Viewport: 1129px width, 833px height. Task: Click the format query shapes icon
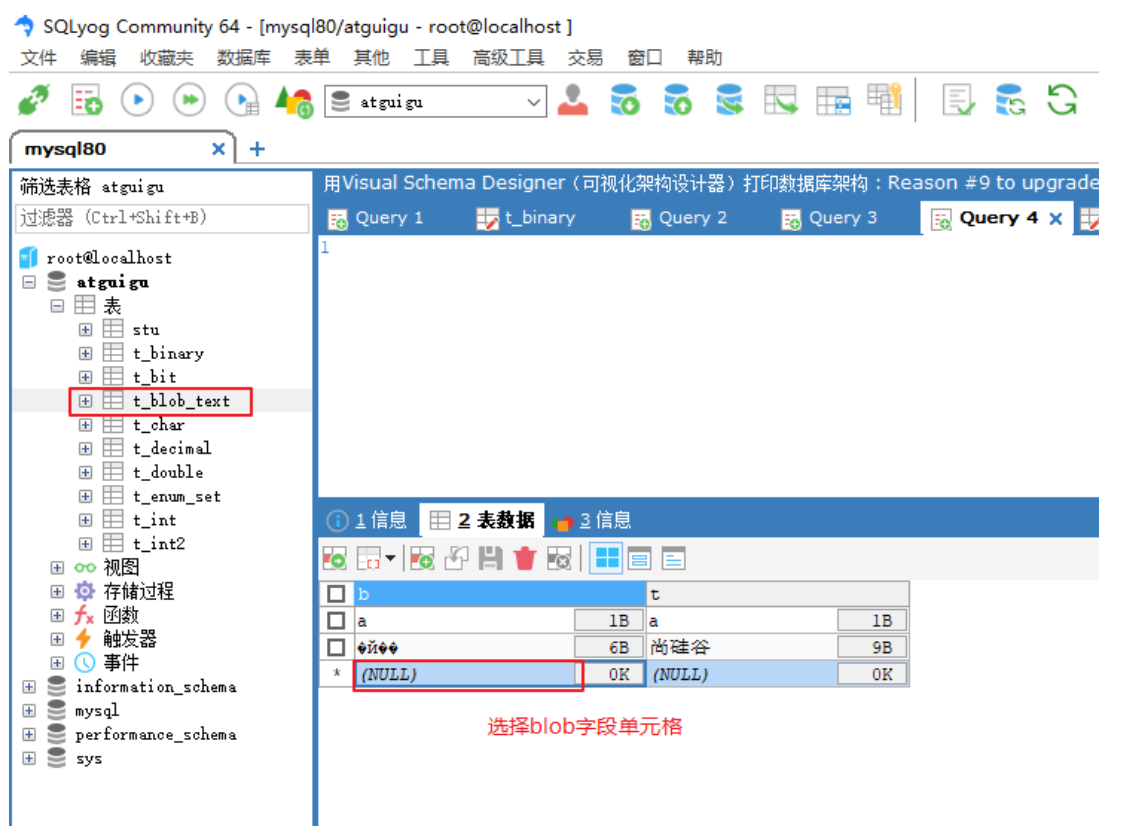(294, 101)
